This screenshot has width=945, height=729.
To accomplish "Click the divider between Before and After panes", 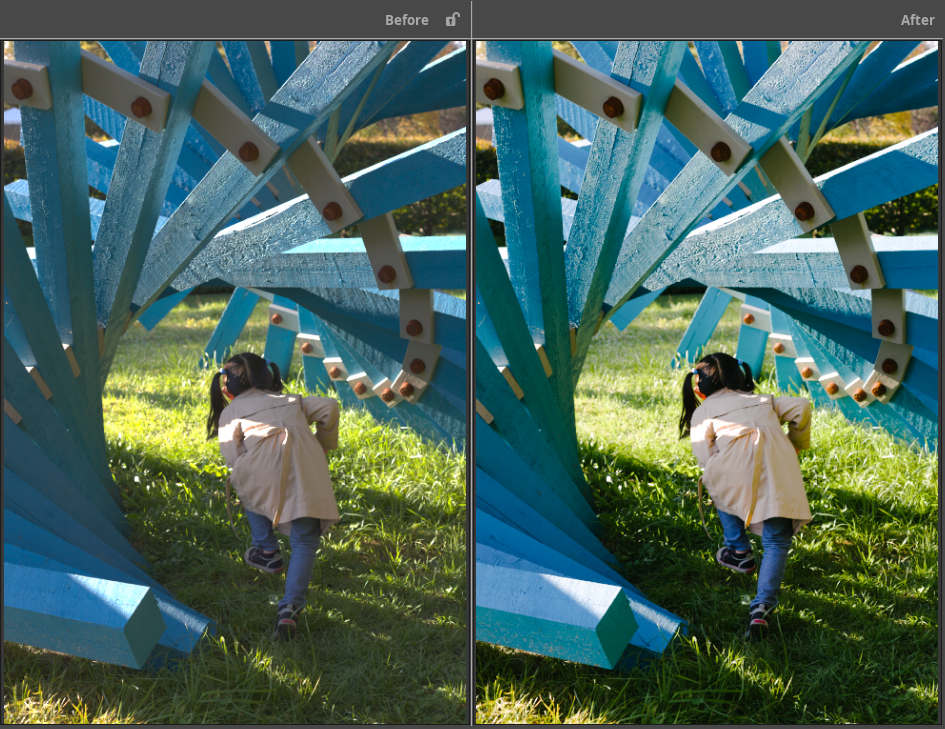I will (472, 380).
